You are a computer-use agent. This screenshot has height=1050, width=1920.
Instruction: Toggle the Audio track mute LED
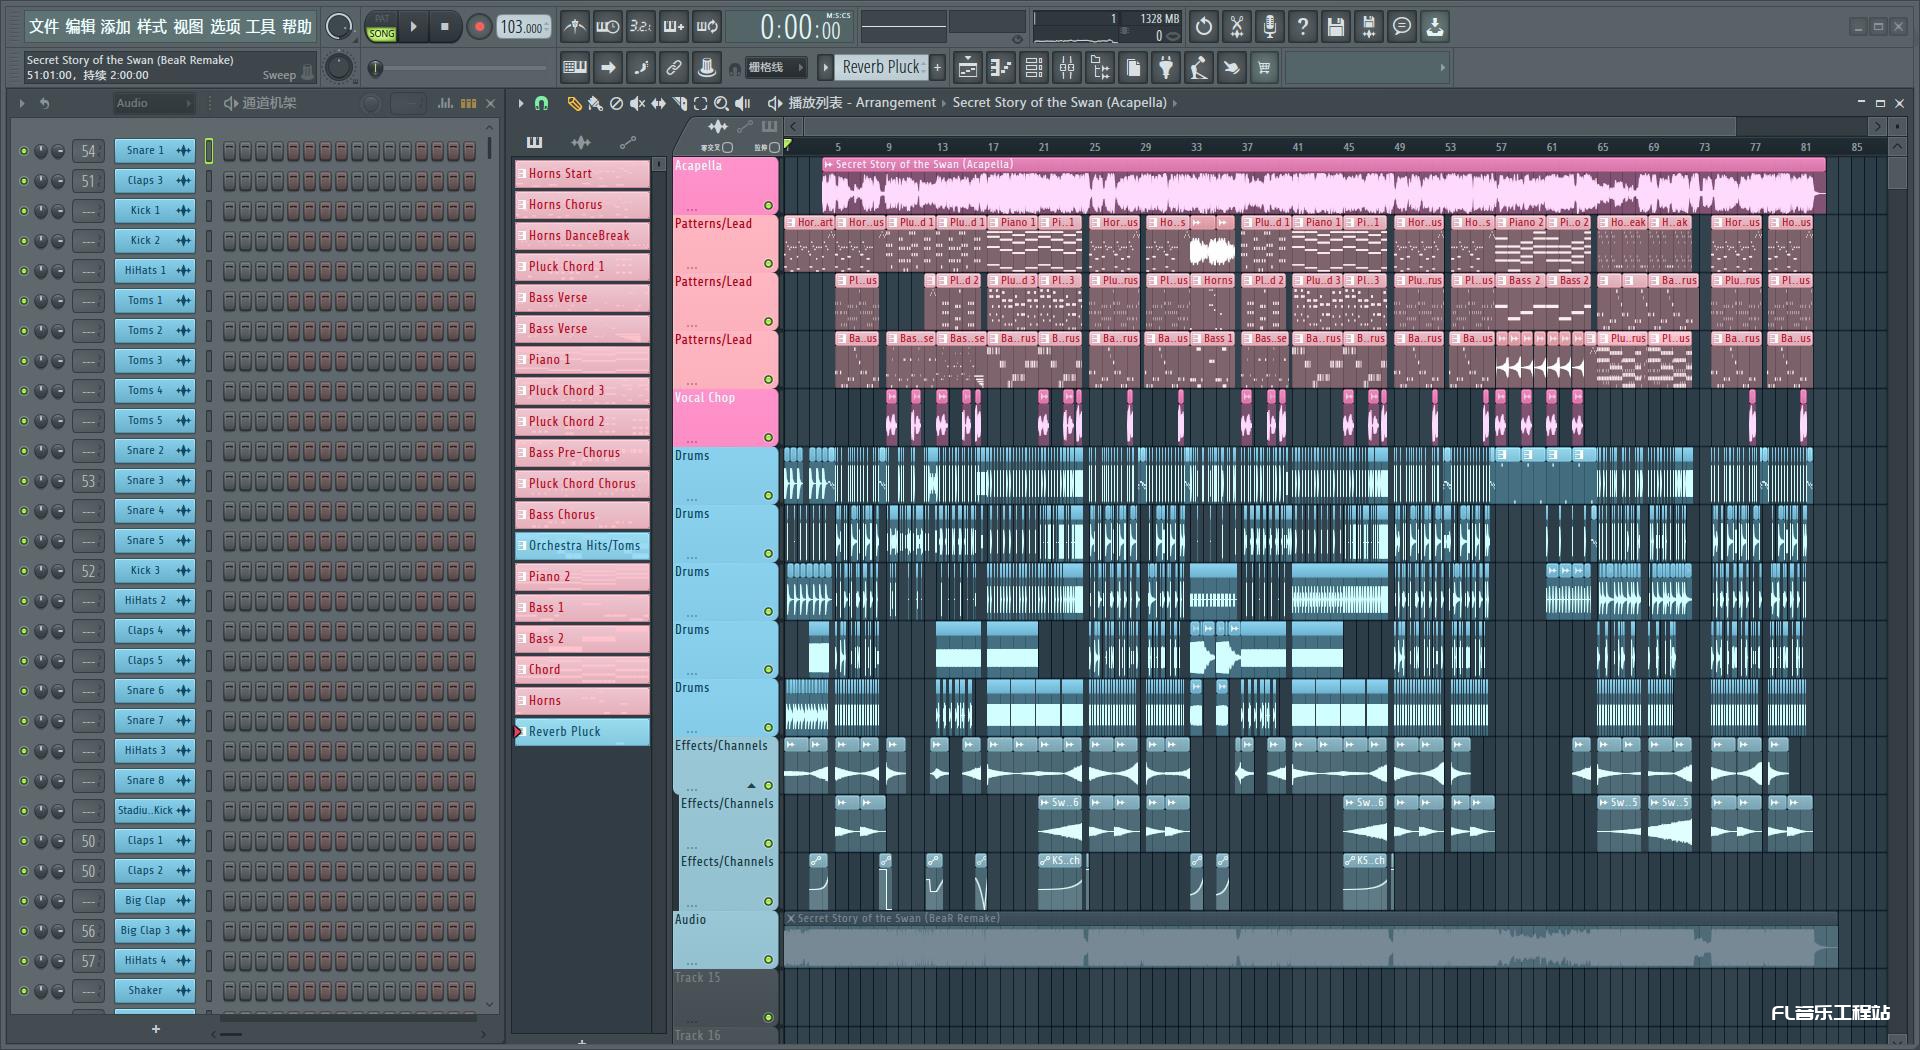click(768, 960)
